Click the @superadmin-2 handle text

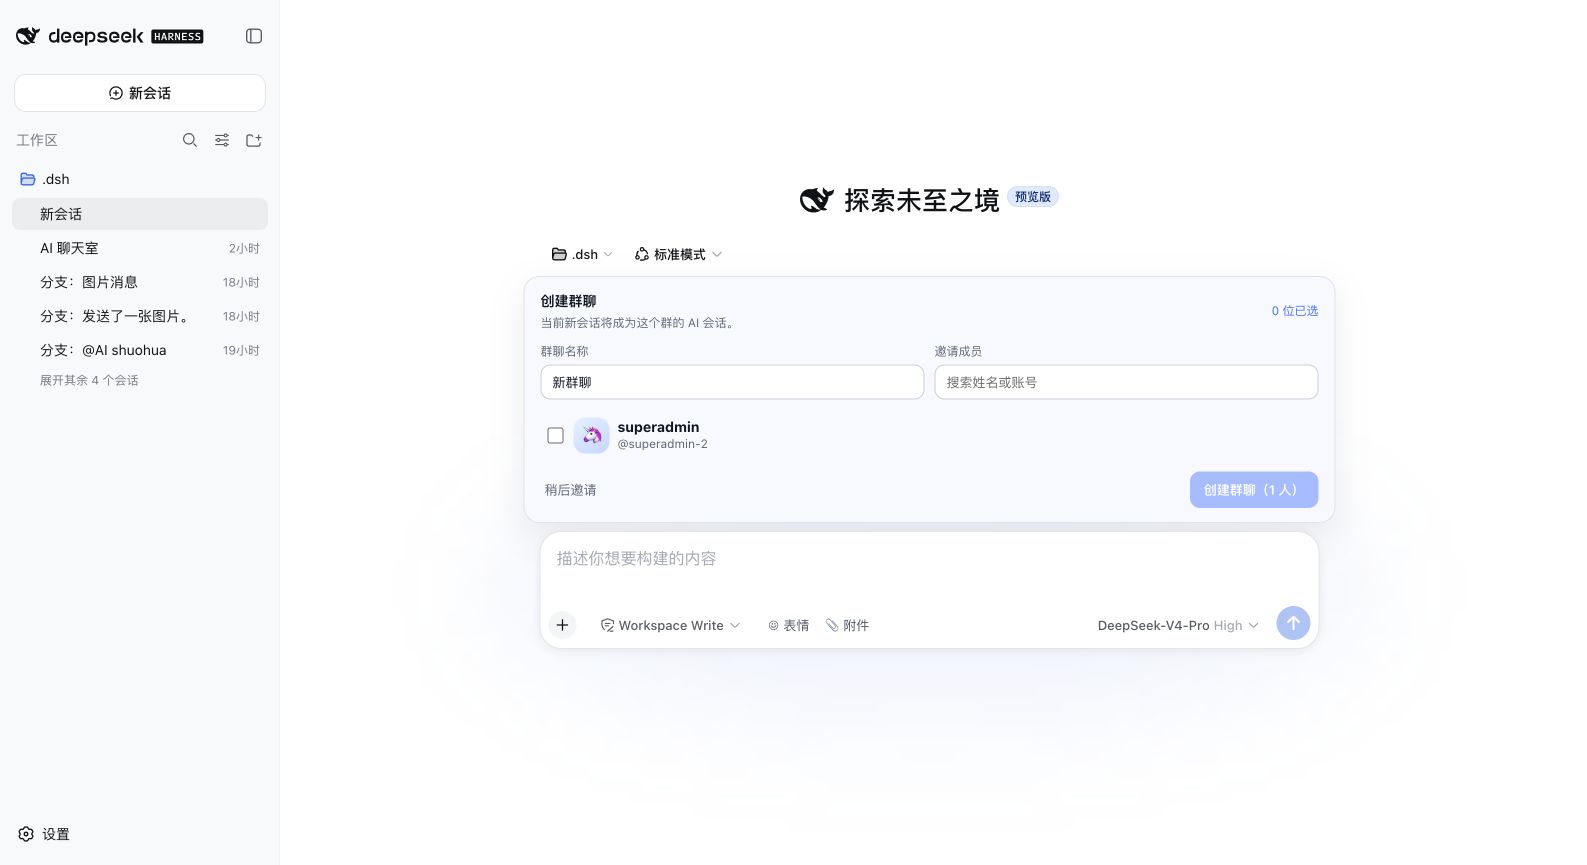662,444
